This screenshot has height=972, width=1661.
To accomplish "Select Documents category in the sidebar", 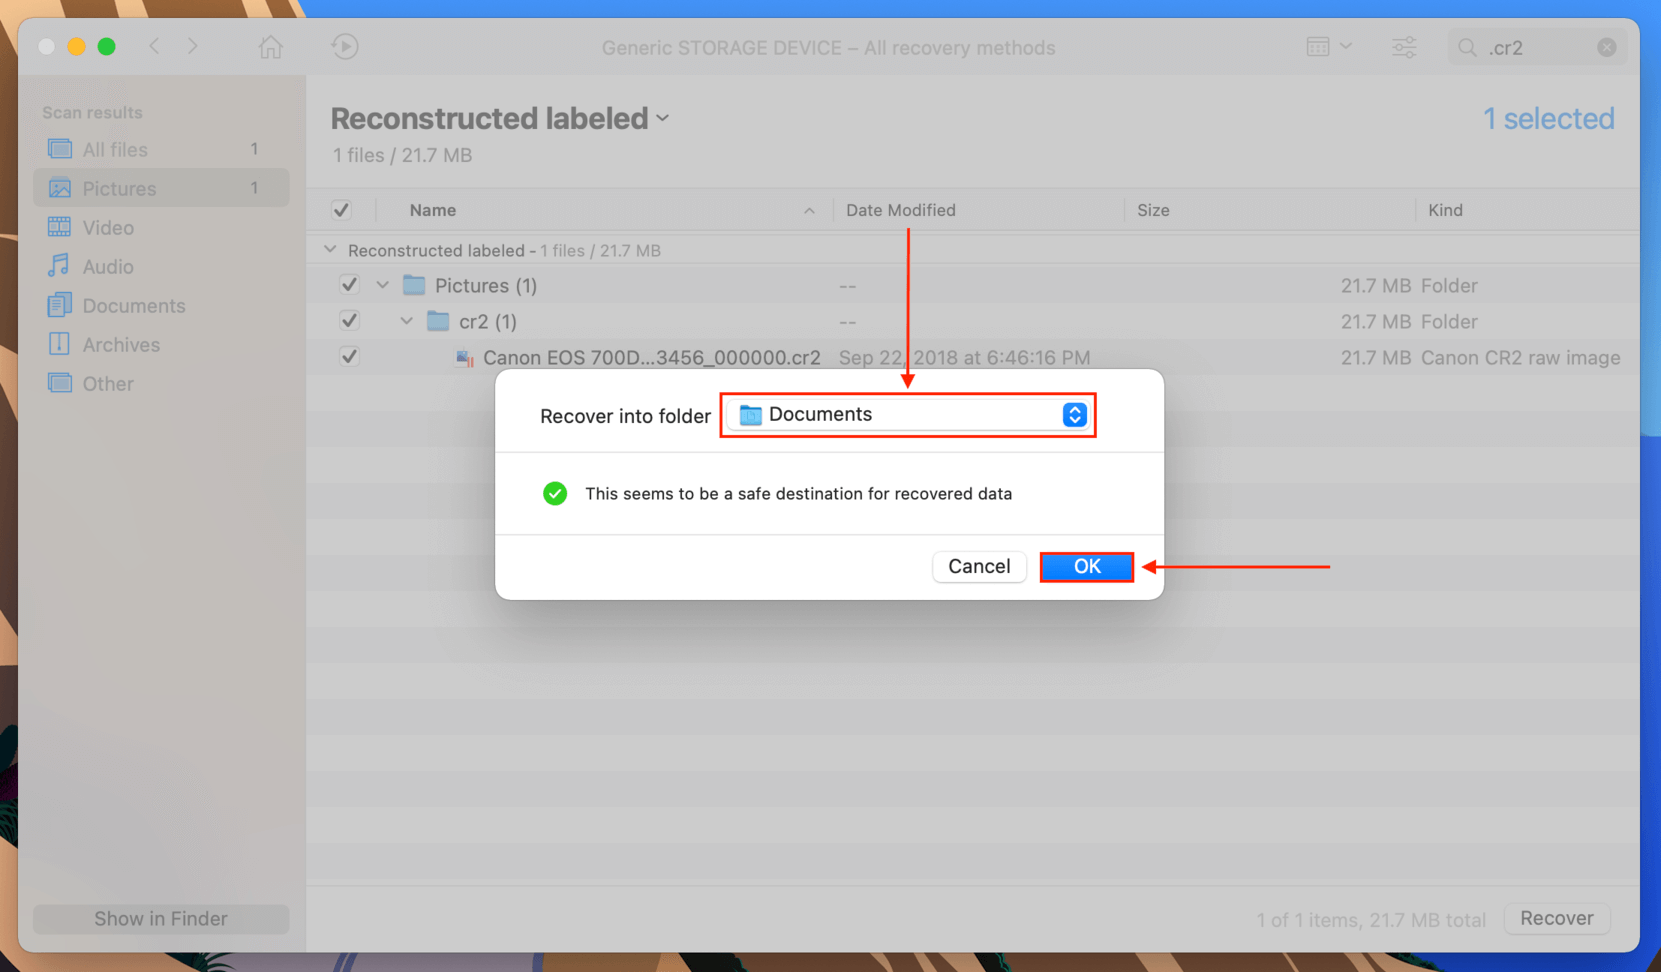I will click(x=161, y=305).
